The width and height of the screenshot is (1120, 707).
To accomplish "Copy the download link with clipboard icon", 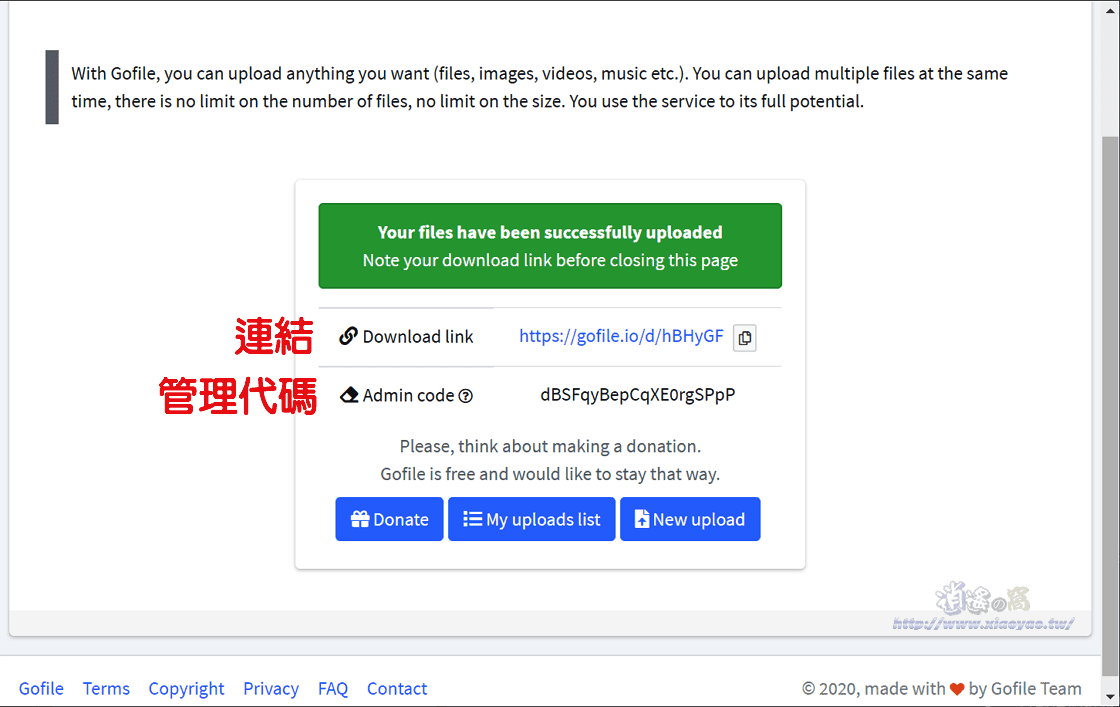I will pyautogui.click(x=744, y=338).
